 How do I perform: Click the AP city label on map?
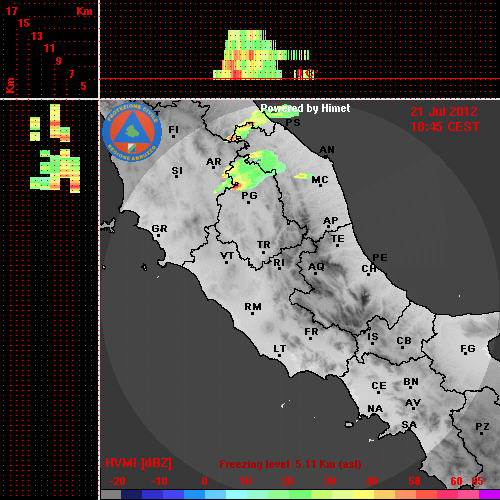[331, 220]
